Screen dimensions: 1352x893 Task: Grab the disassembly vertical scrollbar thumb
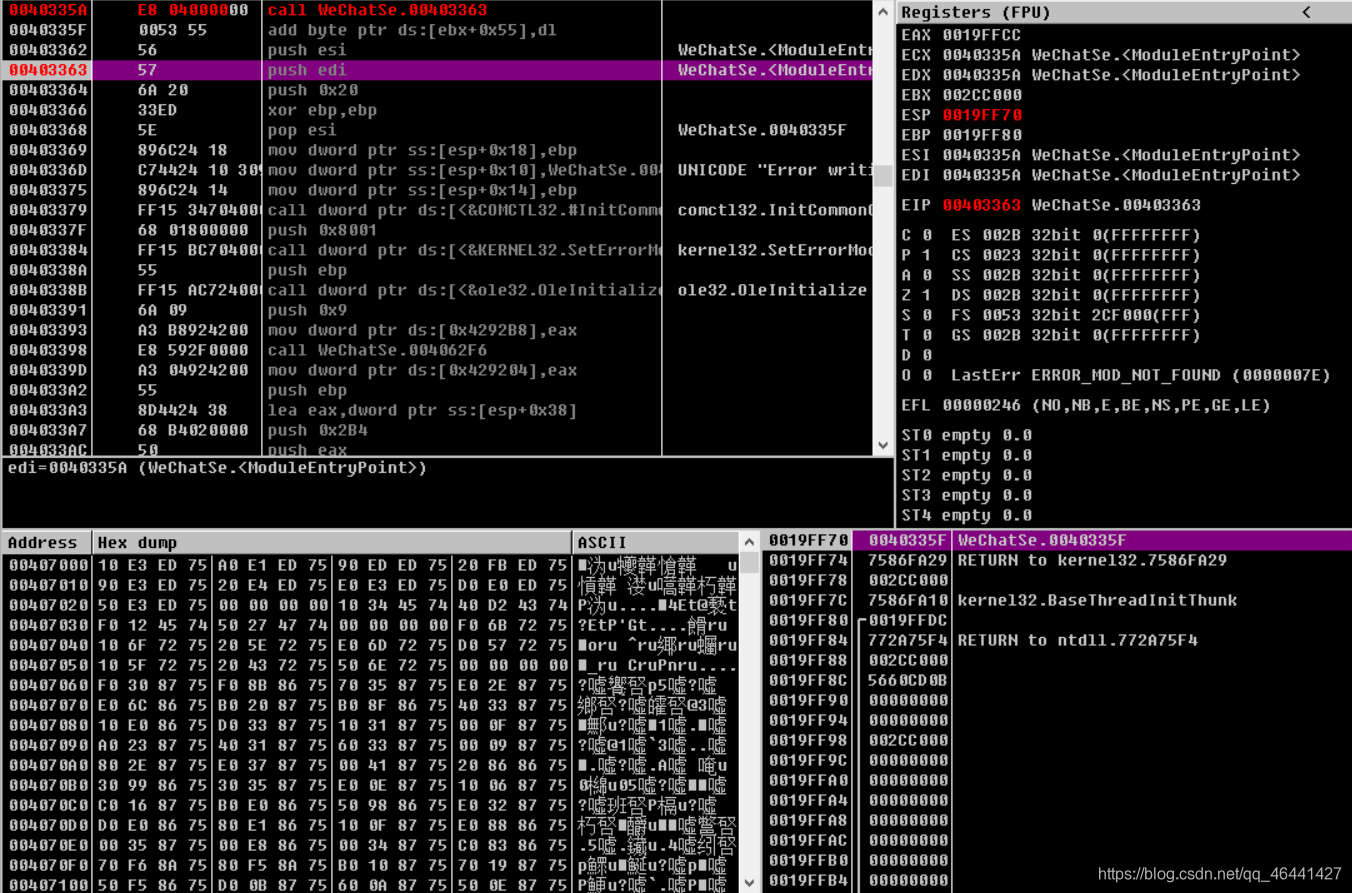[x=883, y=176]
